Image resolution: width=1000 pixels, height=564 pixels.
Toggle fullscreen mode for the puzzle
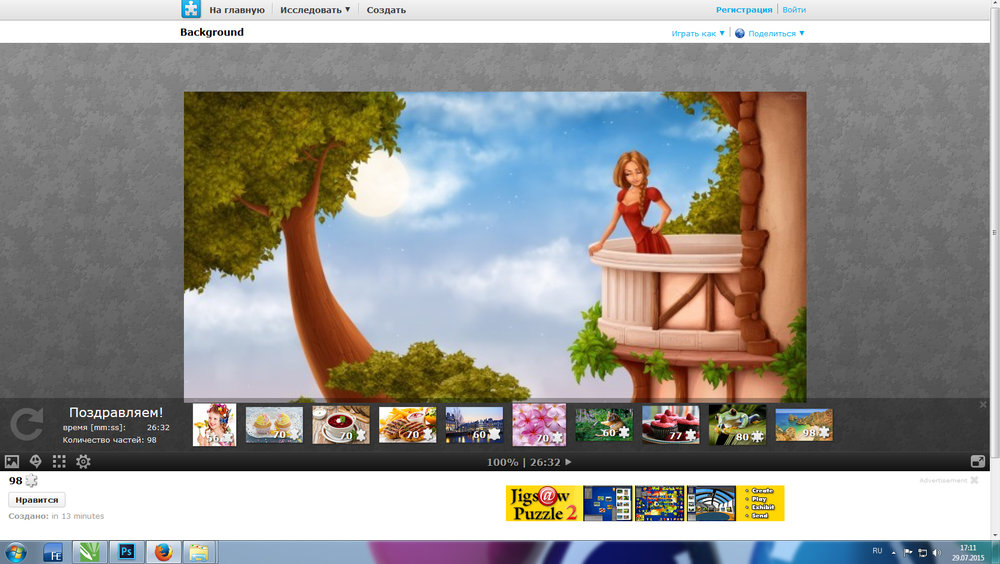tap(978, 461)
